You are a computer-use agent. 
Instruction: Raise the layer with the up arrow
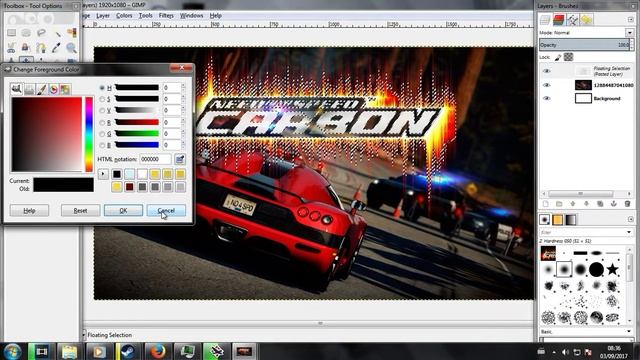coord(573,204)
